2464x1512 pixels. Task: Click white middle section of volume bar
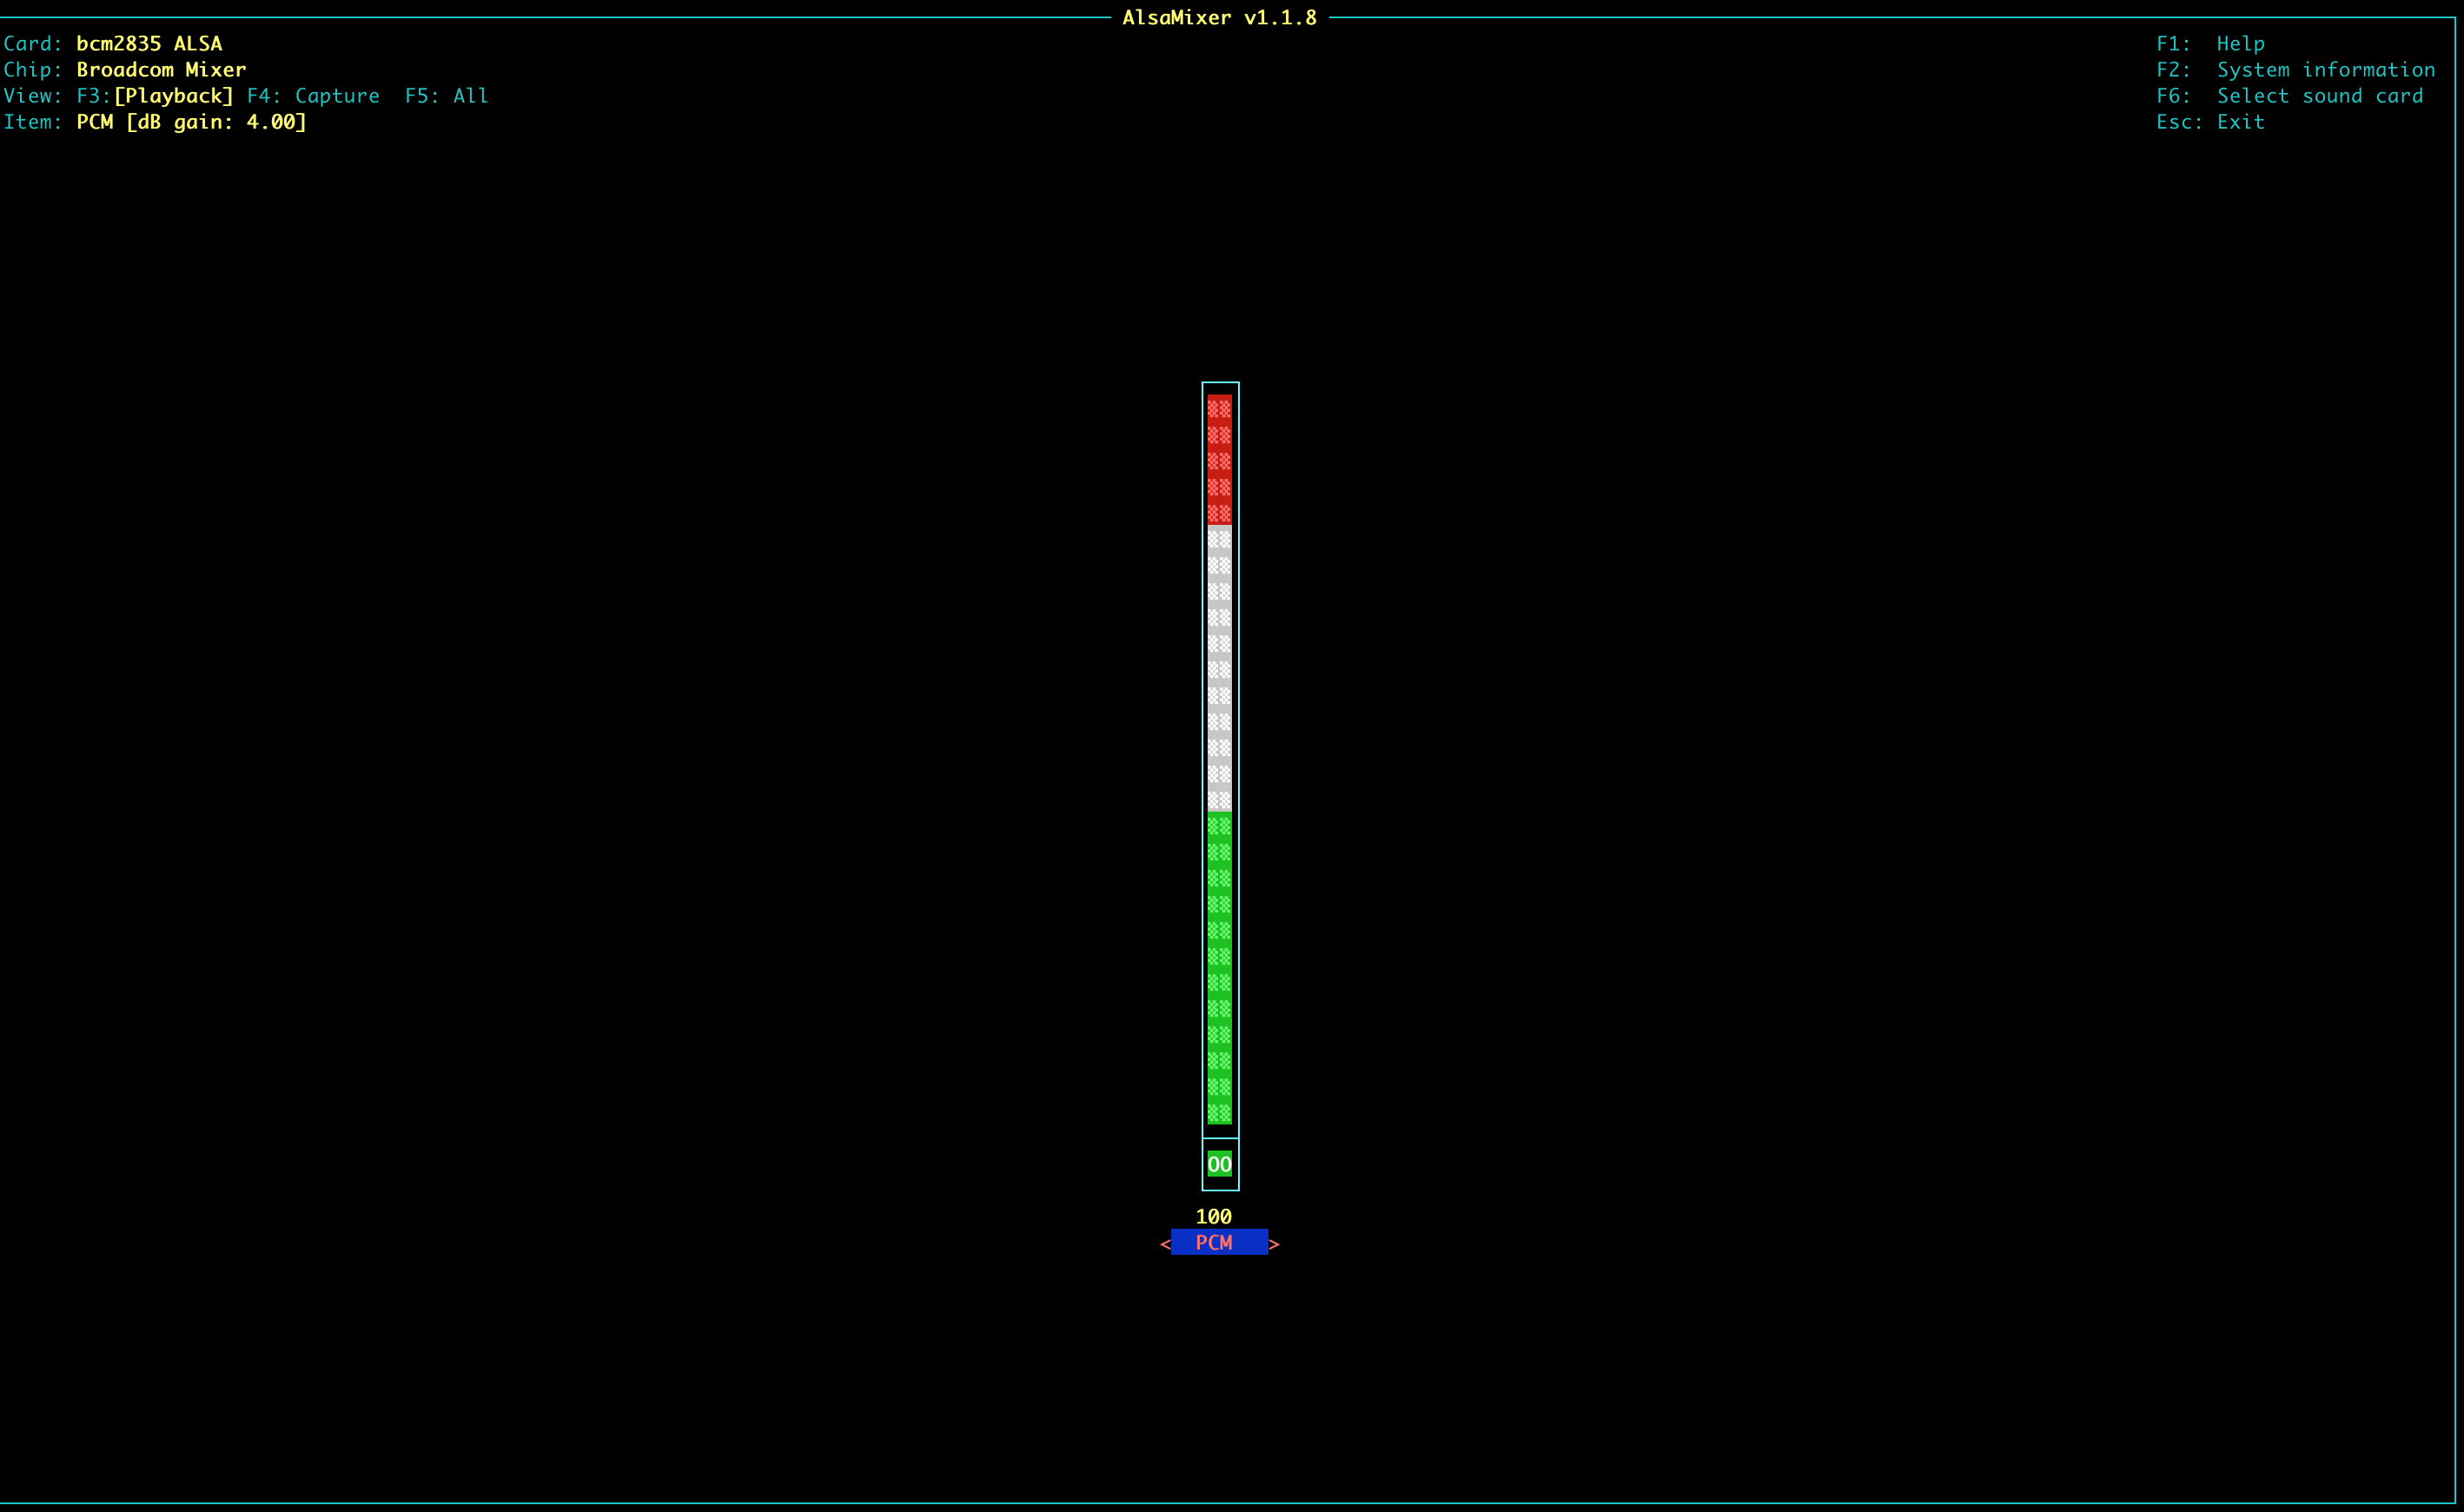pos(1219,670)
